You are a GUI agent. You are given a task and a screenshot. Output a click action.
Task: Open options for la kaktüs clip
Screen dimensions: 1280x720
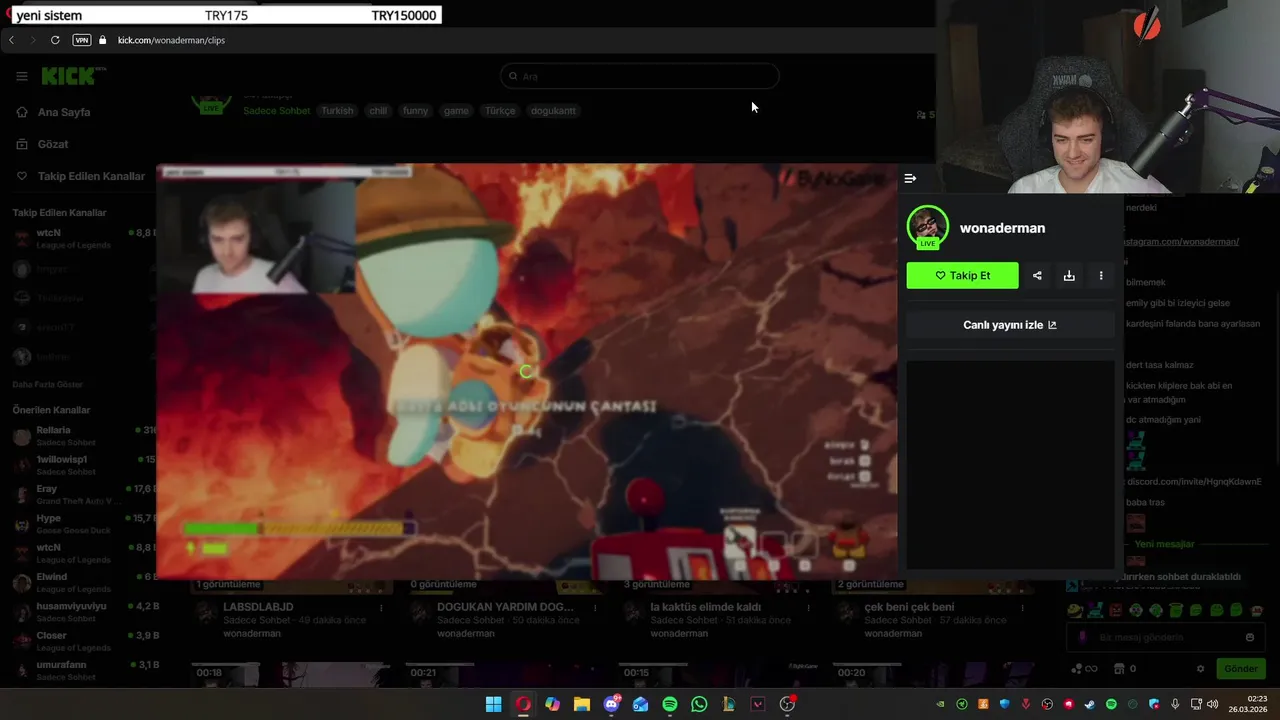[809, 607]
